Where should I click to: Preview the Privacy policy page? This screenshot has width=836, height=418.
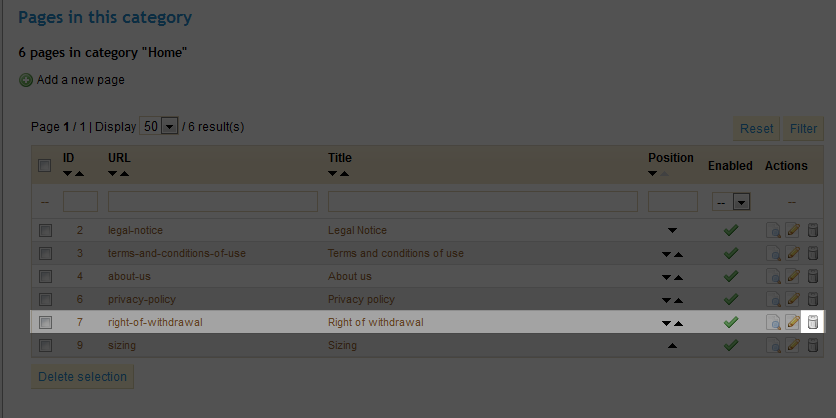pos(773,299)
